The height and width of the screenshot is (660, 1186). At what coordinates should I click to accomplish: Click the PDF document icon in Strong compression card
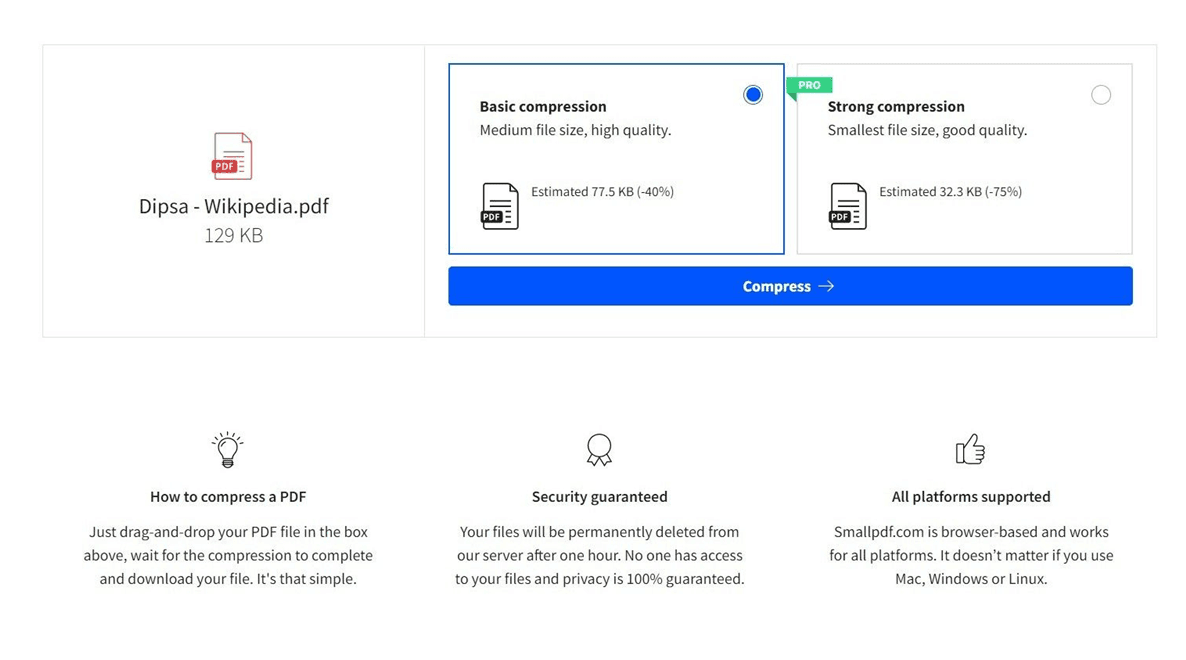848,206
